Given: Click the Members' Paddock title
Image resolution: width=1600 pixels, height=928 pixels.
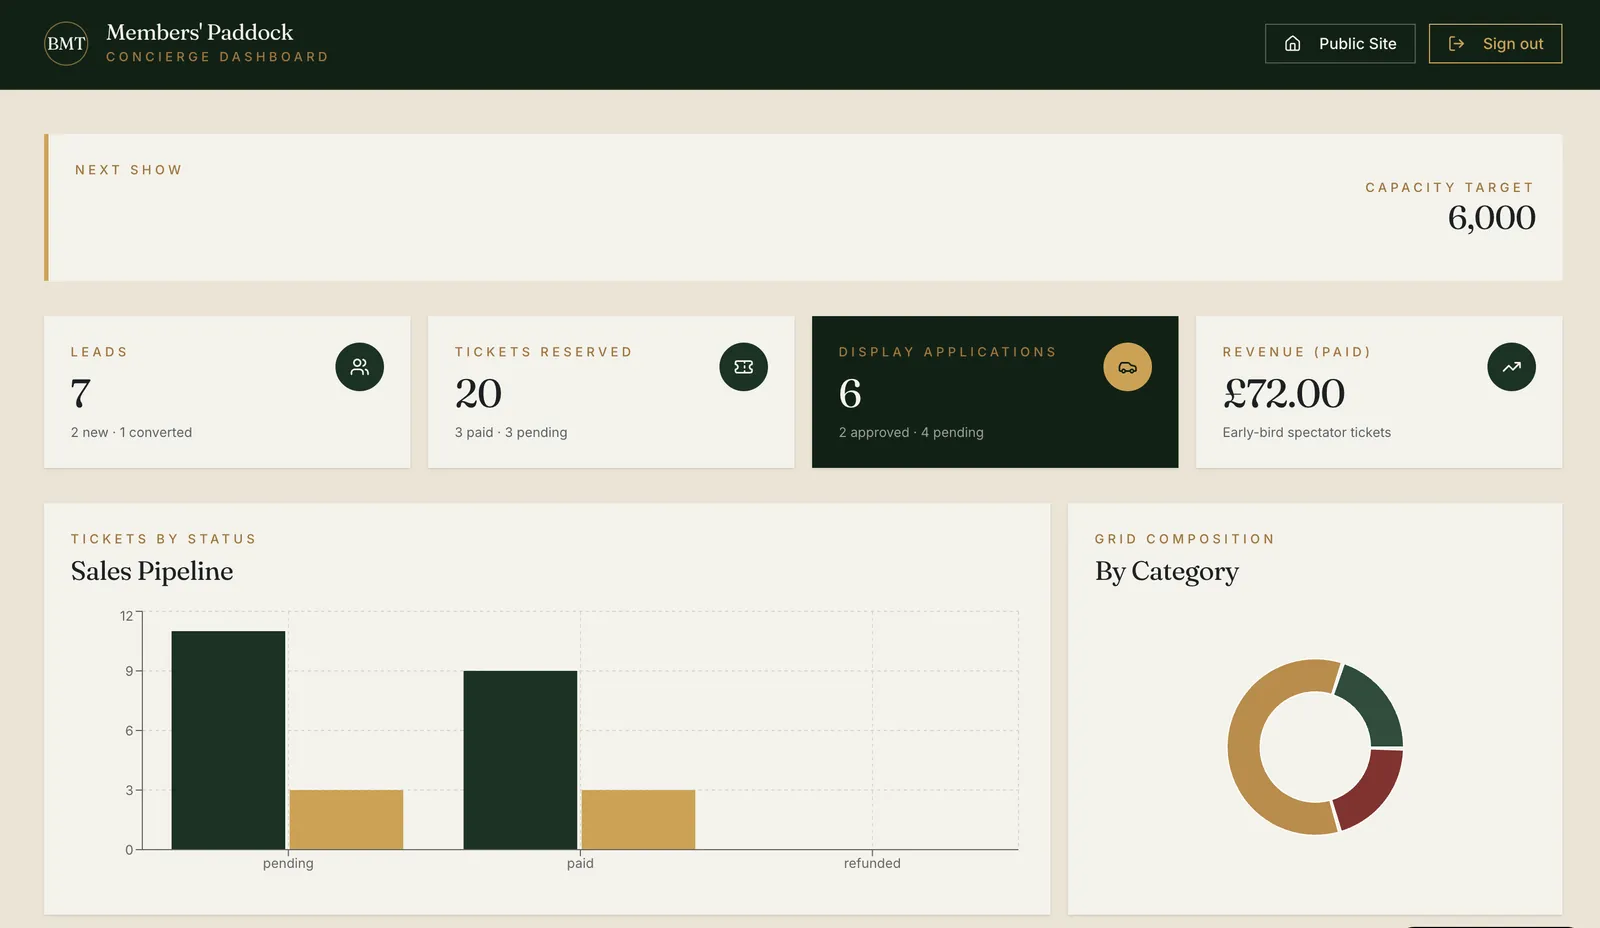Looking at the screenshot, I should 200,32.
